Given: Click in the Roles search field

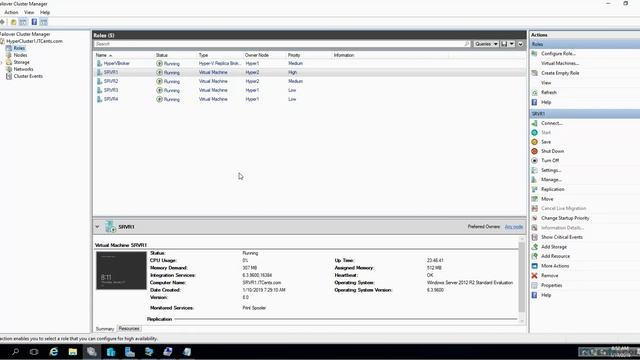Looking at the screenshot, I should tap(280, 44).
